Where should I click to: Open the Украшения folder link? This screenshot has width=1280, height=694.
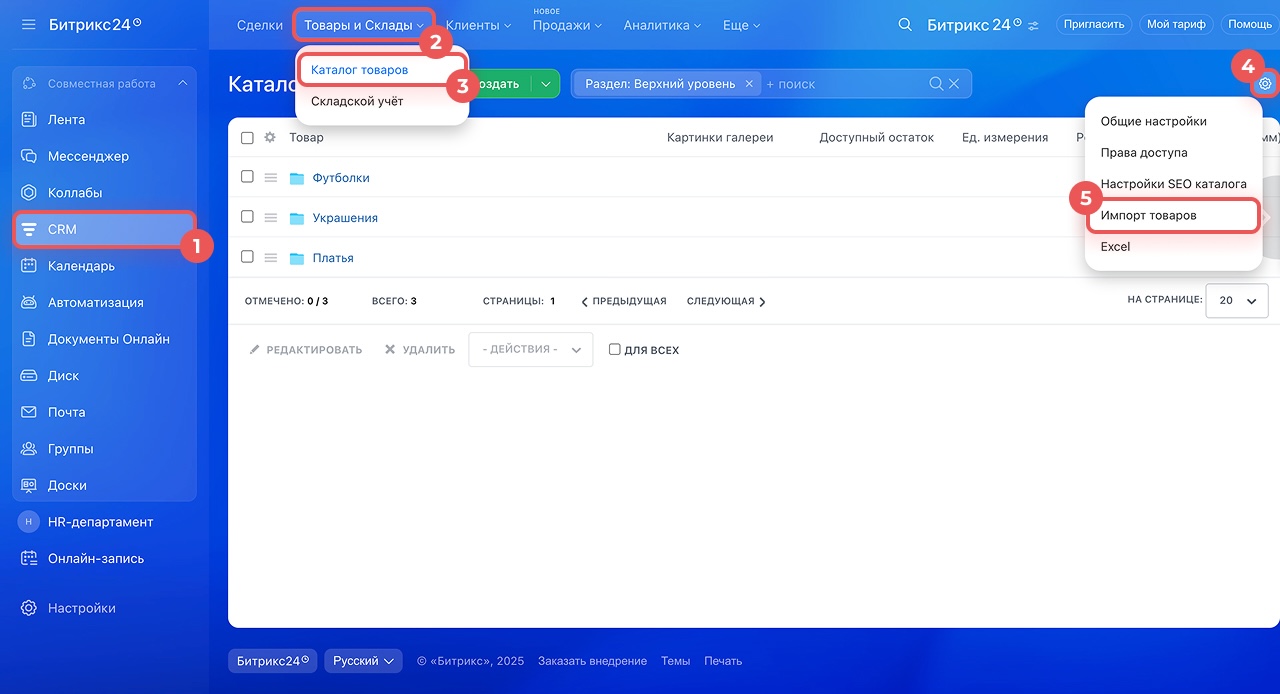pos(345,218)
